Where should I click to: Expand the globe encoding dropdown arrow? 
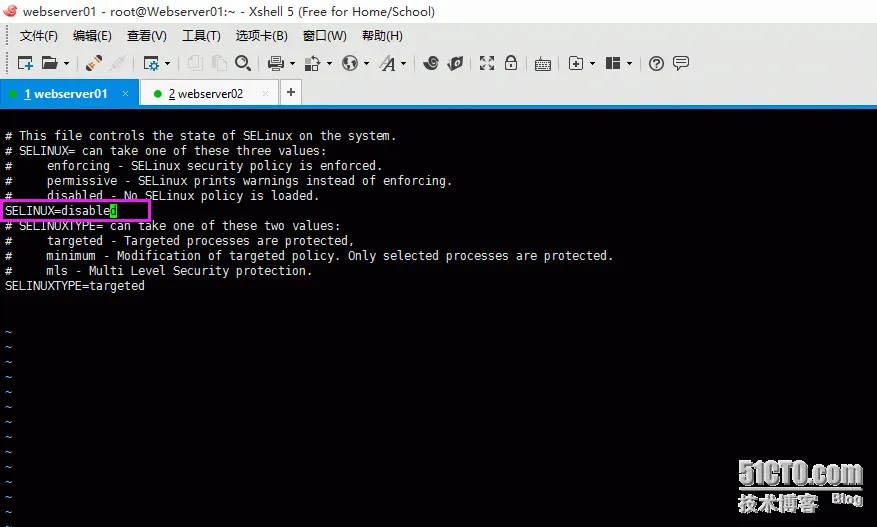click(366, 63)
